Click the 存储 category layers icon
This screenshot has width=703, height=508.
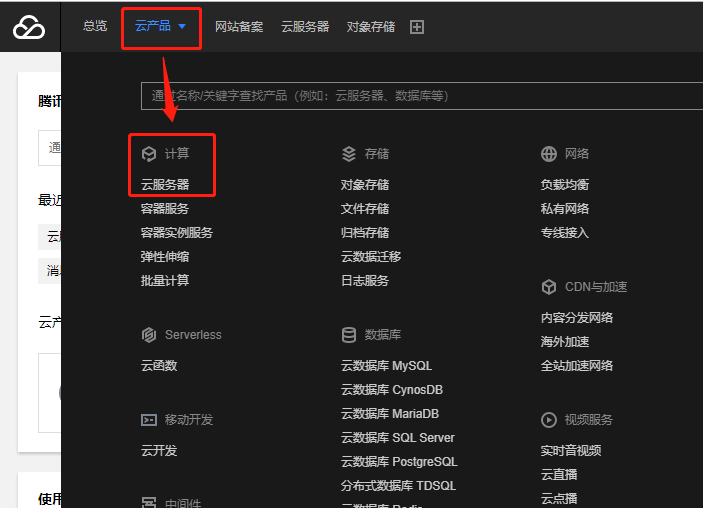pos(349,154)
